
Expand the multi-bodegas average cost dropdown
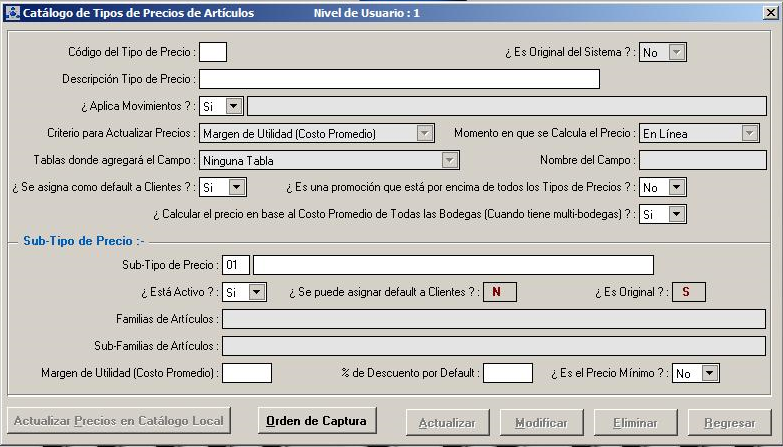click(x=676, y=214)
